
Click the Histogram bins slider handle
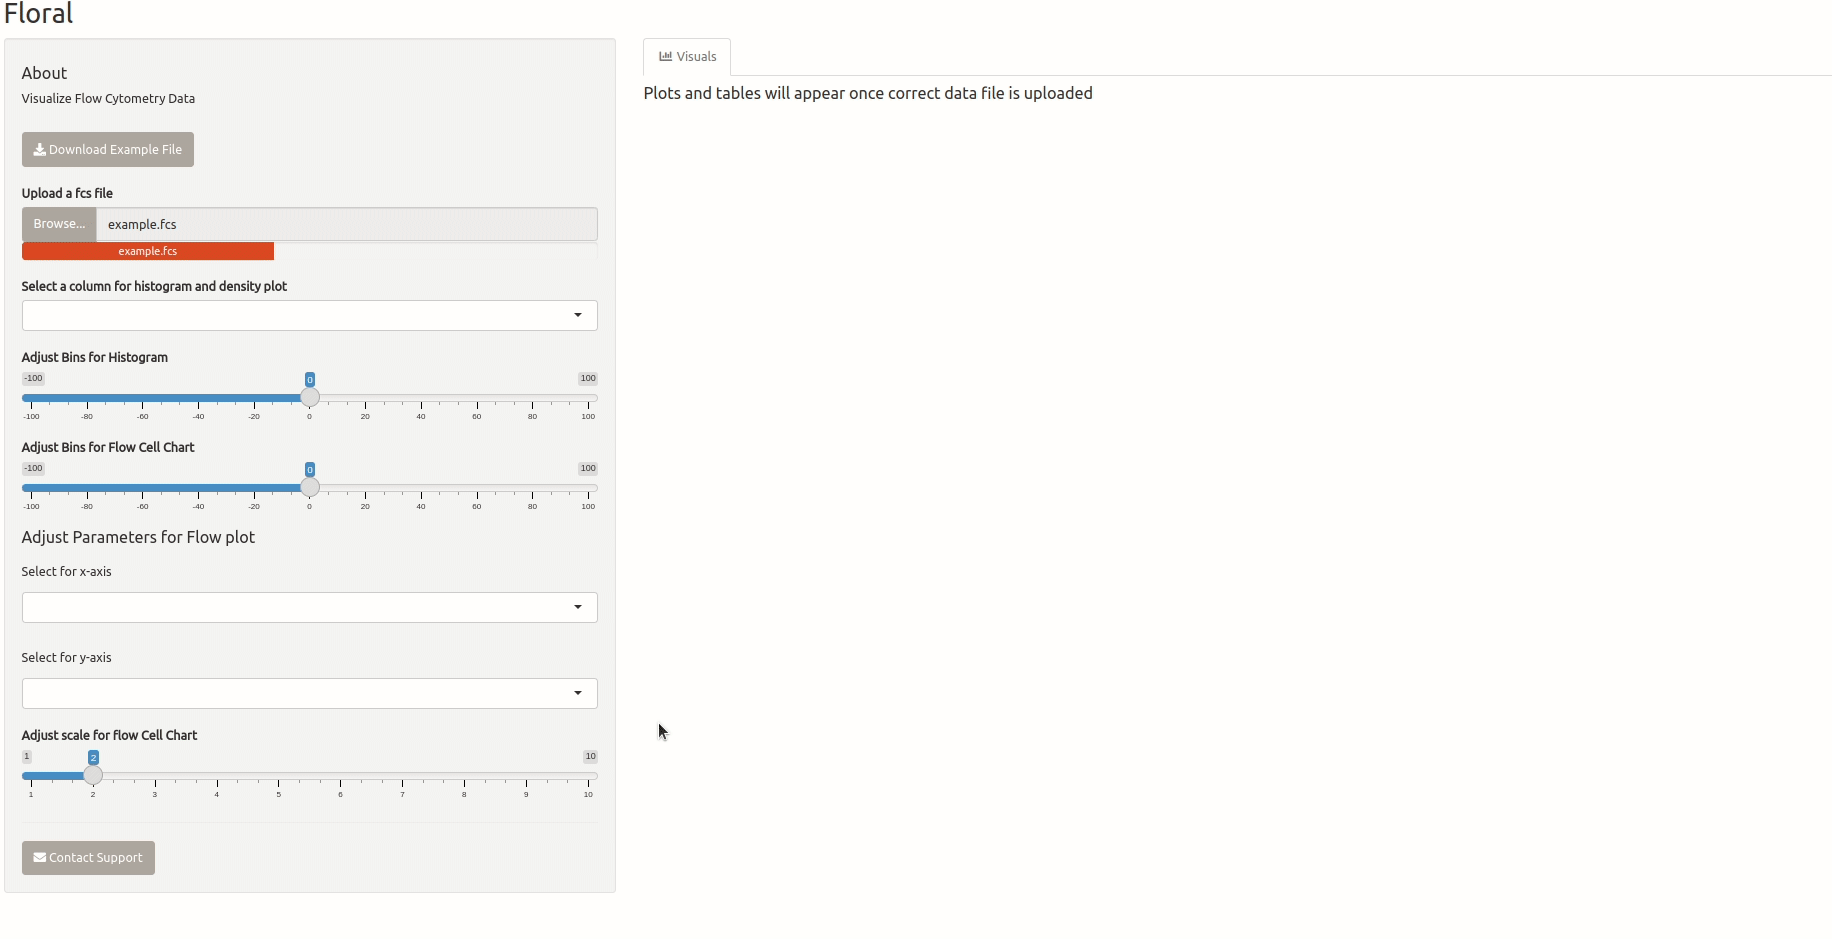[x=310, y=398]
